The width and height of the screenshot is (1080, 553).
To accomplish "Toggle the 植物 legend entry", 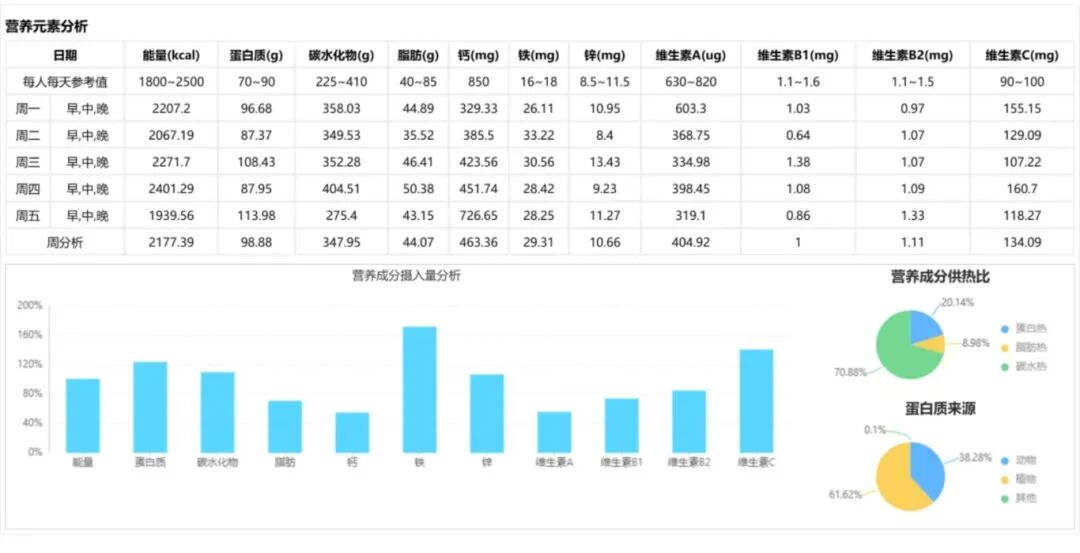I will 1019,479.
